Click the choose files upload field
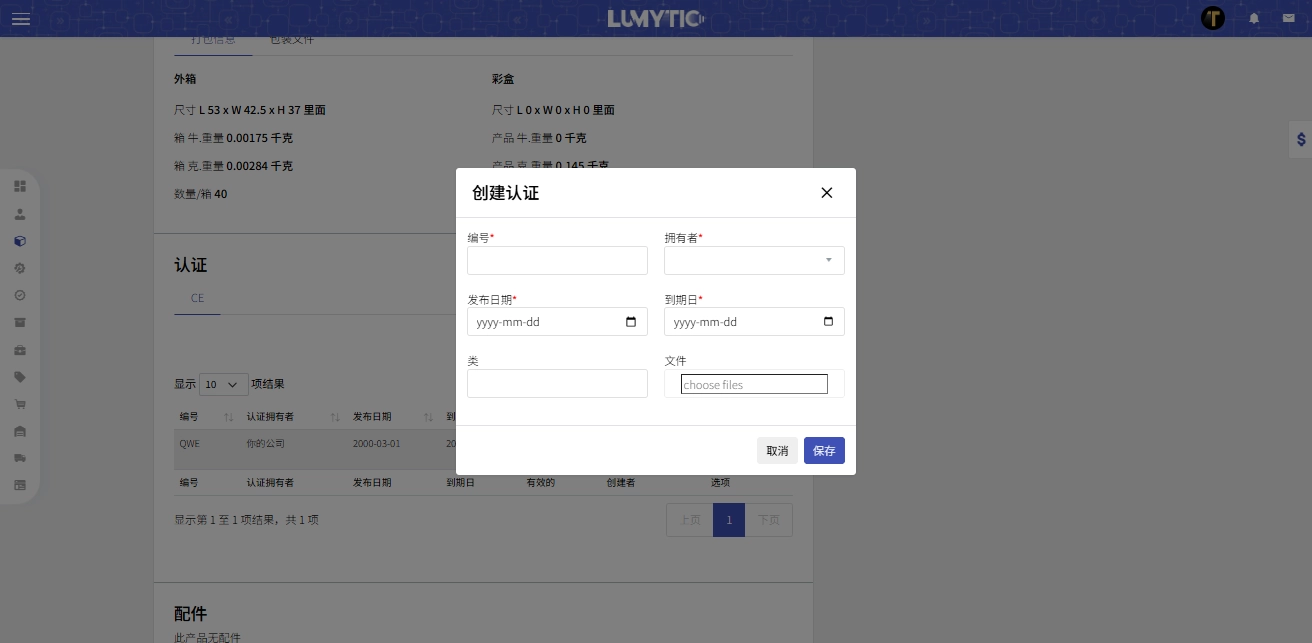 [754, 384]
